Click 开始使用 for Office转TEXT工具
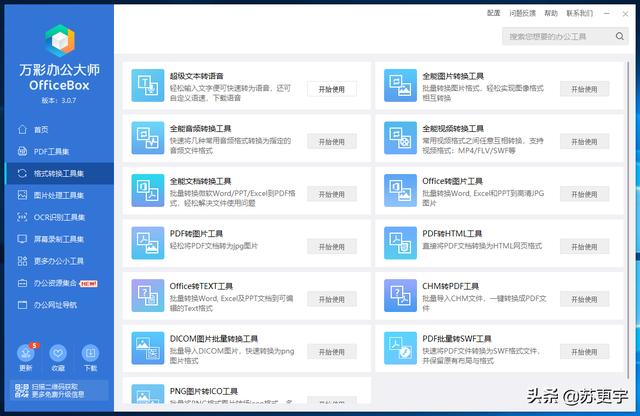Image resolution: width=640 pixels, height=416 pixels. [332, 299]
